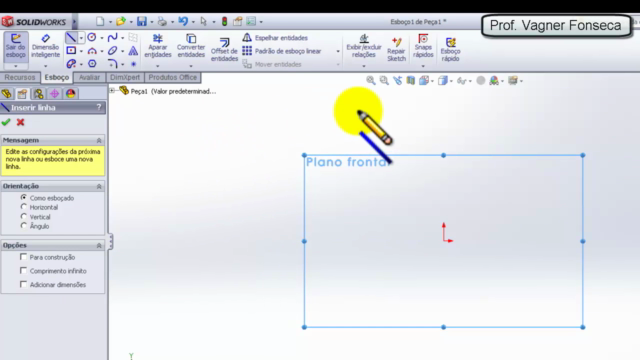Open the PropertyManager tab icon
Image resolution: width=640 pixels, height=360 pixels.
[22, 94]
